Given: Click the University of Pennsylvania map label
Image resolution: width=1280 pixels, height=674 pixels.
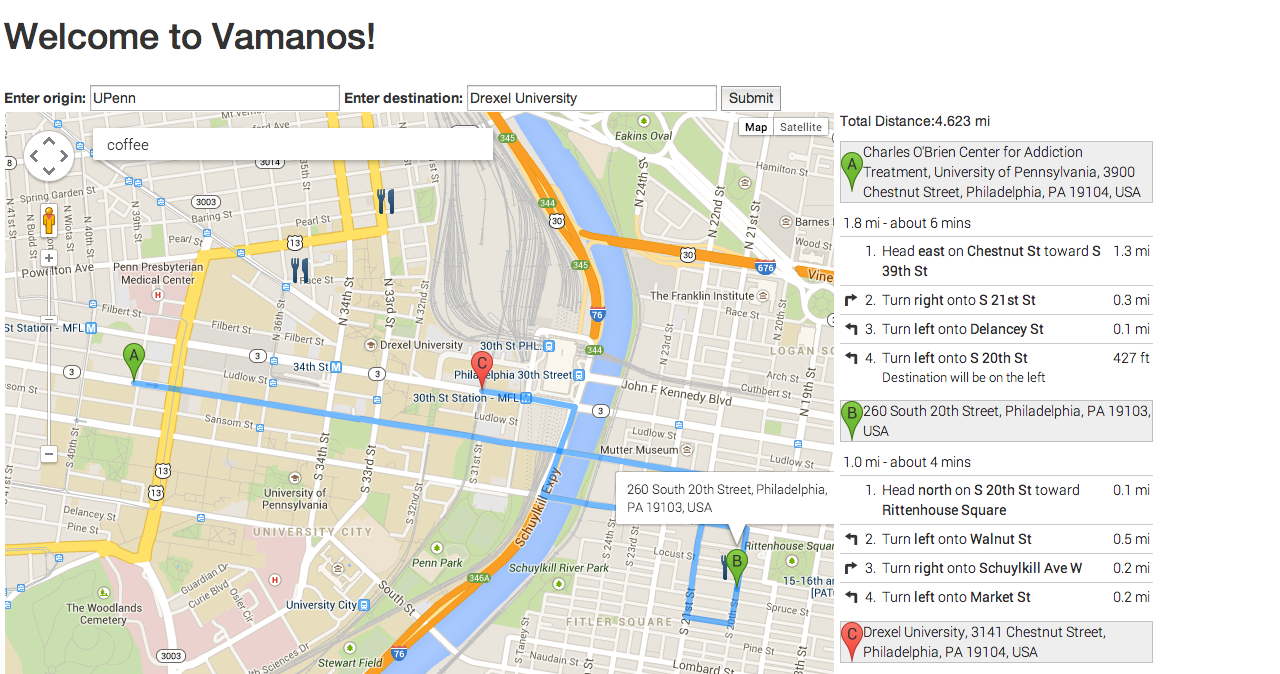Looking at the screenshot, I should point(295,499).
